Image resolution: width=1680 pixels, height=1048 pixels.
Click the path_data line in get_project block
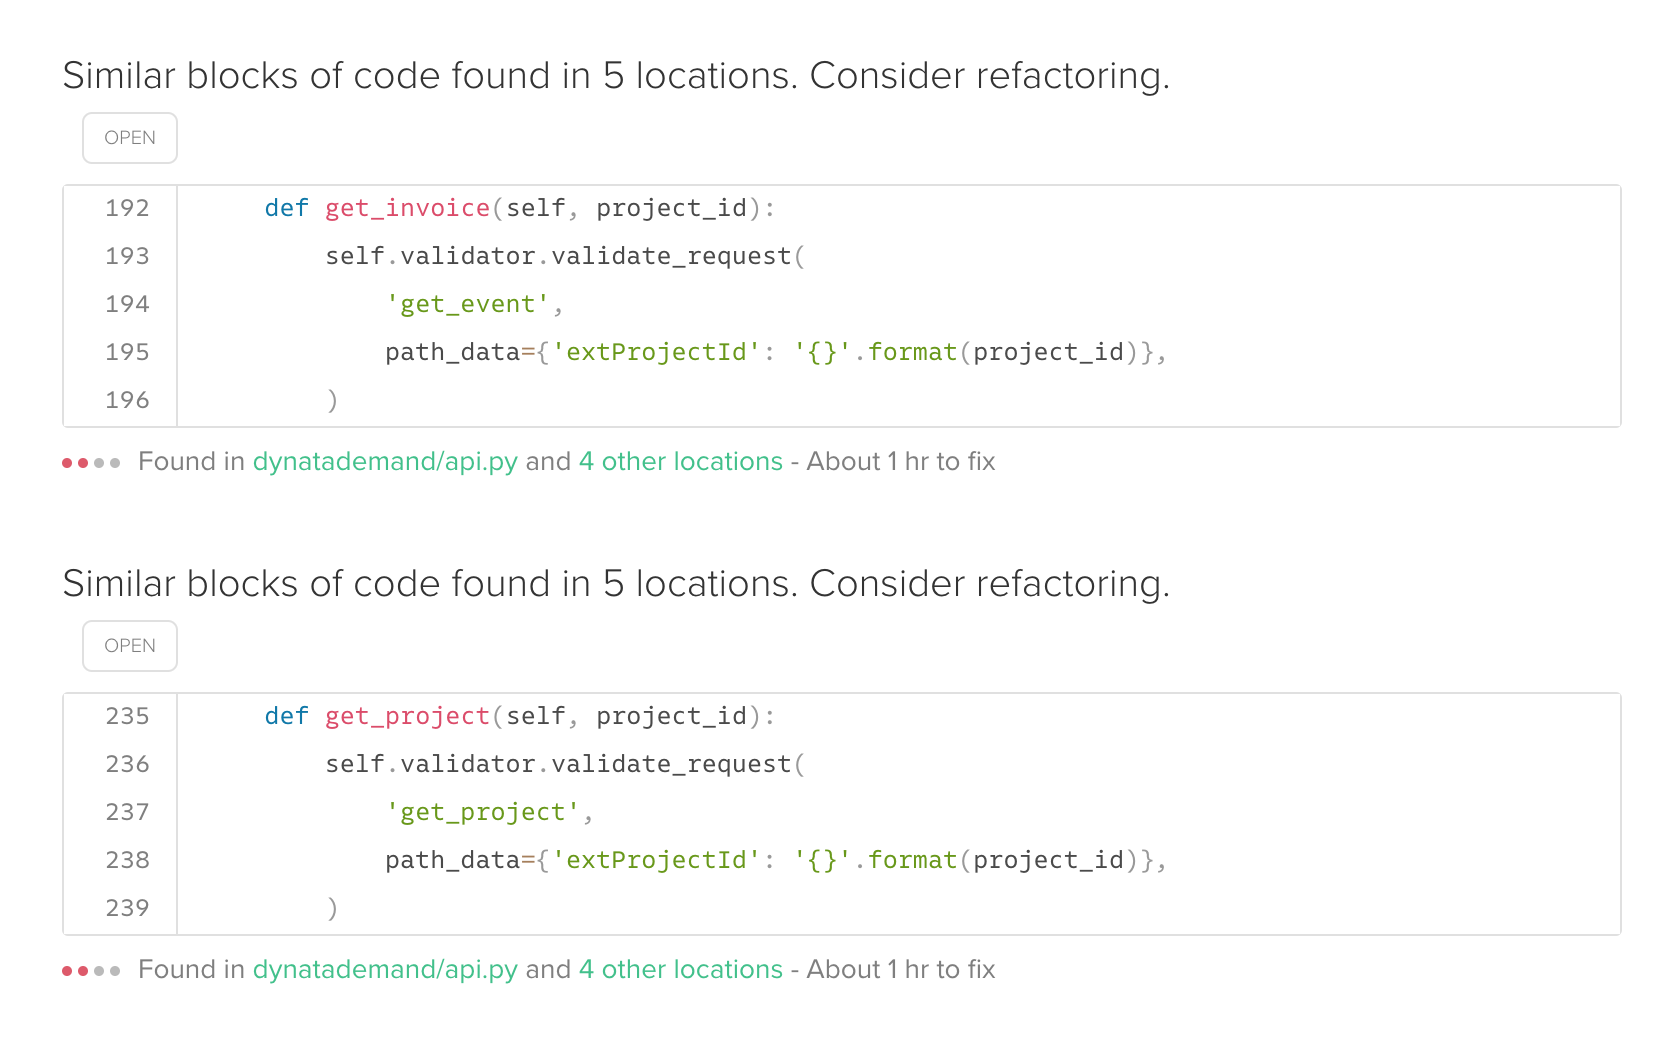tap(775, 860)
